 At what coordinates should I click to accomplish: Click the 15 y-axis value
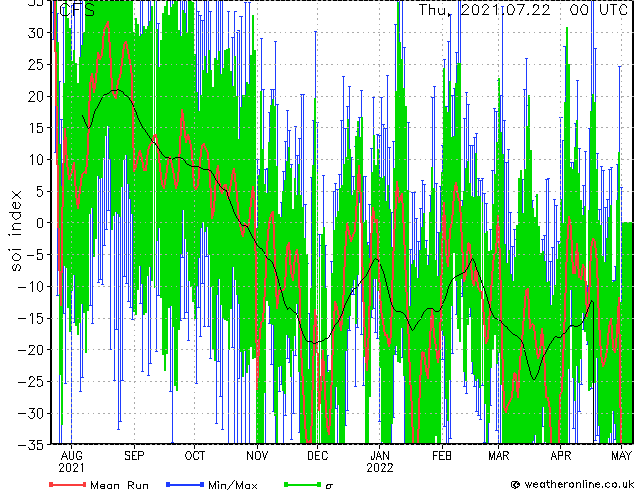click(36, 128)
